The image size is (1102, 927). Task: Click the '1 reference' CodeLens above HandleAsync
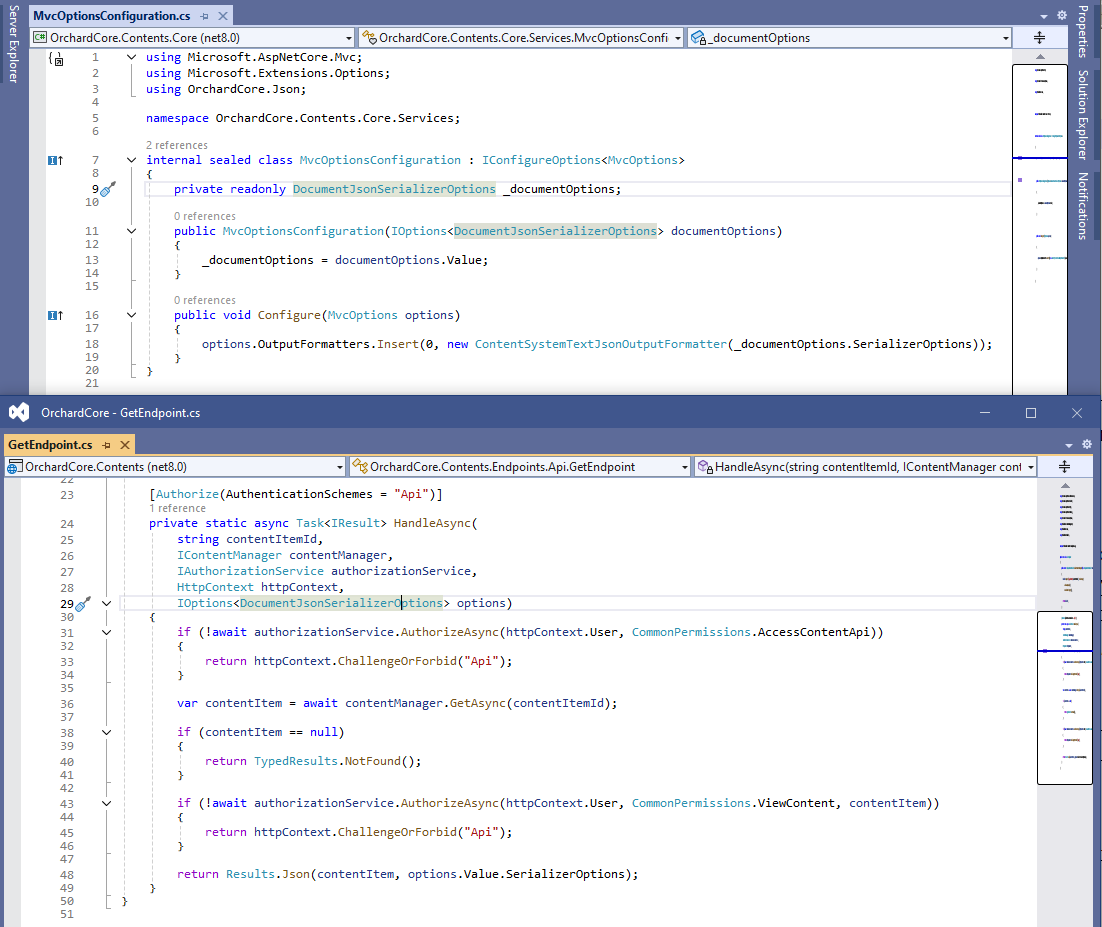tap(177, 508)
